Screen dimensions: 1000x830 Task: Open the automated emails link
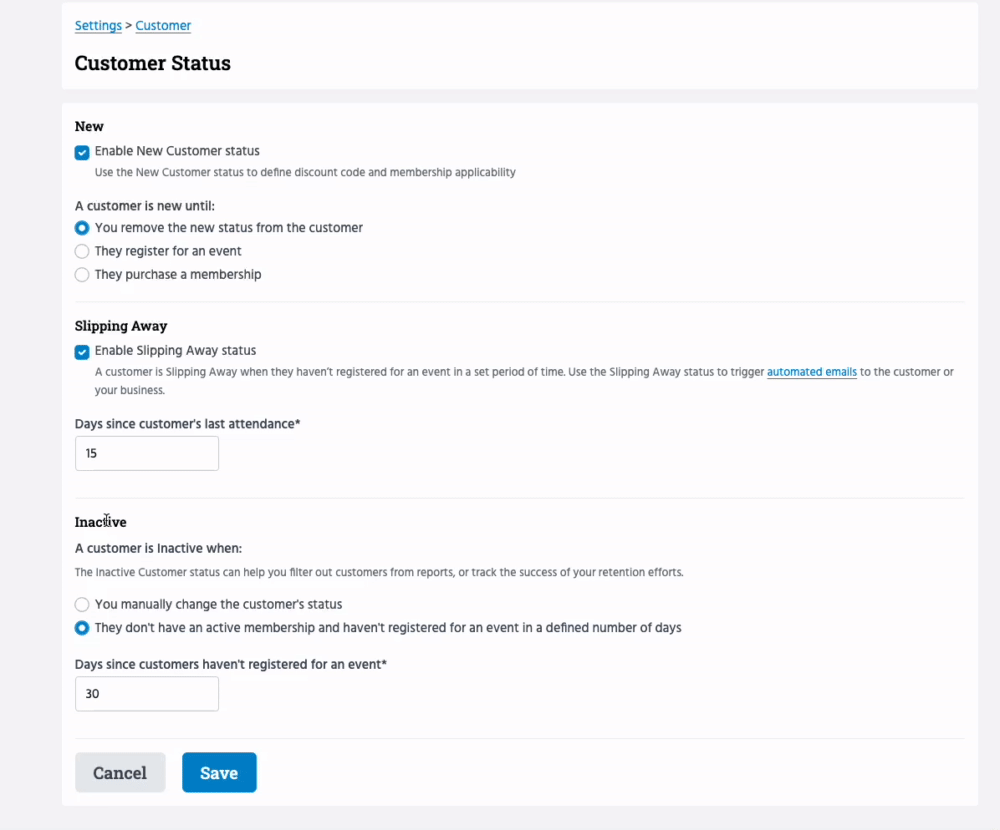(x=811, y=372)
